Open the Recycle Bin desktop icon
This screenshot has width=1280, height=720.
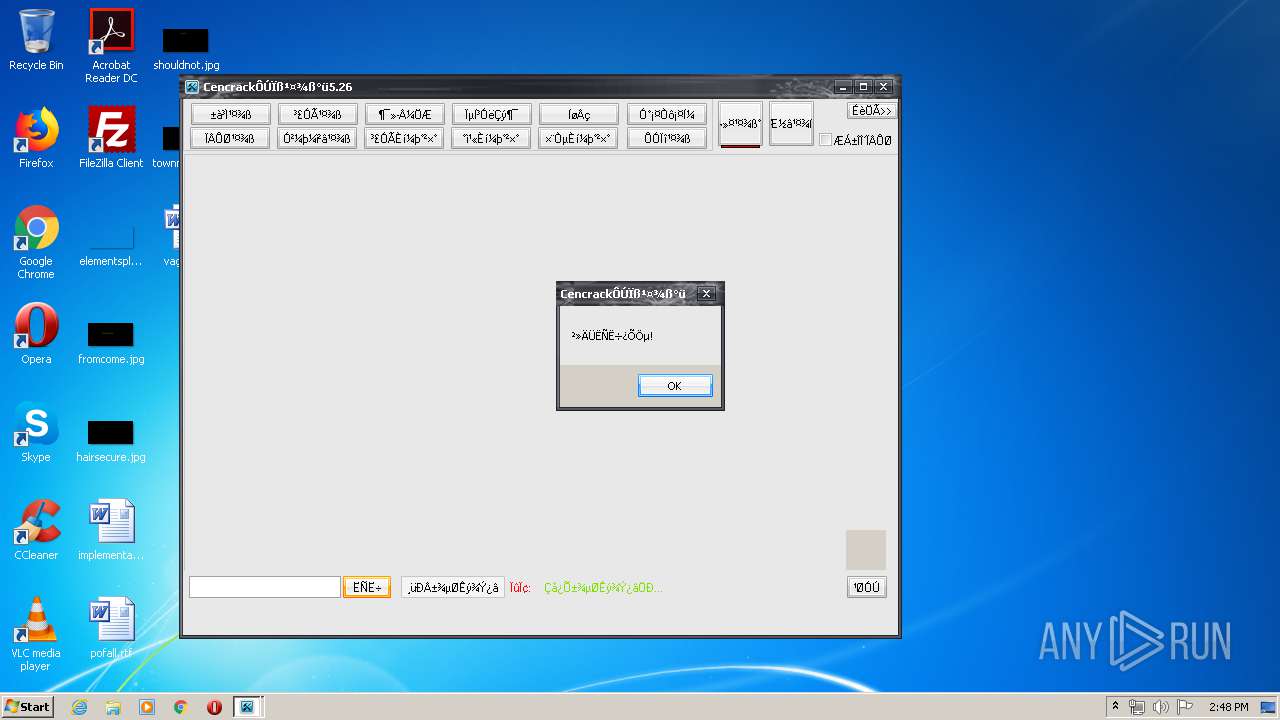(36, 40)
